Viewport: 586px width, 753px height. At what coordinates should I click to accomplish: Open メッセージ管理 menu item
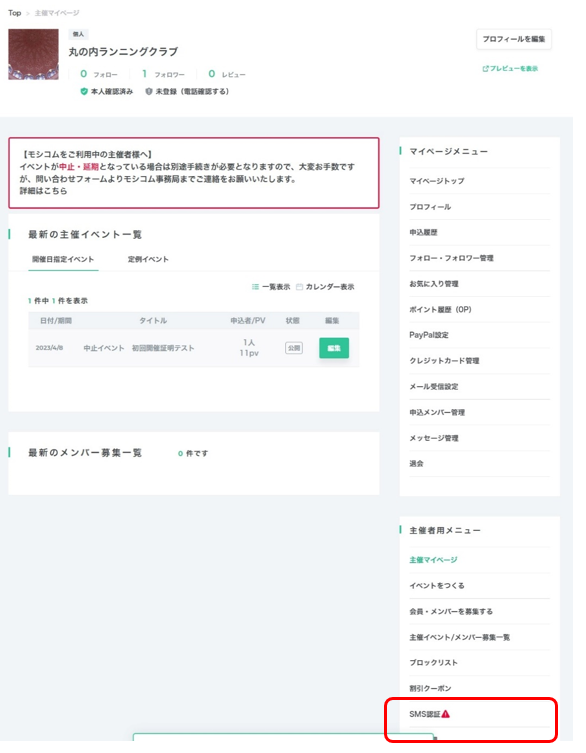434,438
